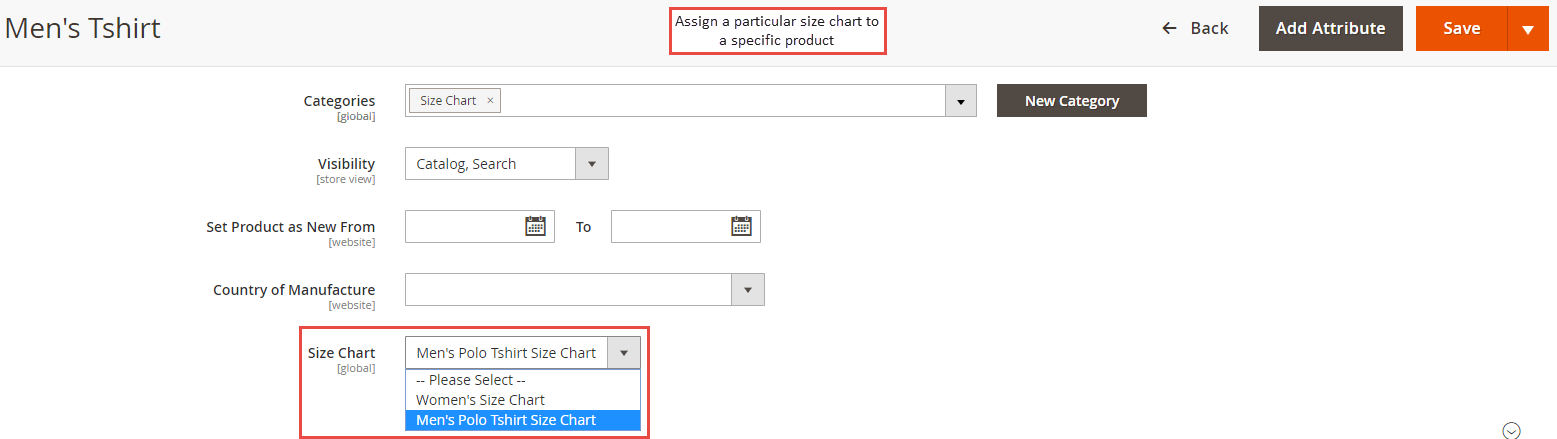Viewport: 1557px width, 439px height.
Task: Open the Set Product as New From calendar
Action: tap(536, 226)
